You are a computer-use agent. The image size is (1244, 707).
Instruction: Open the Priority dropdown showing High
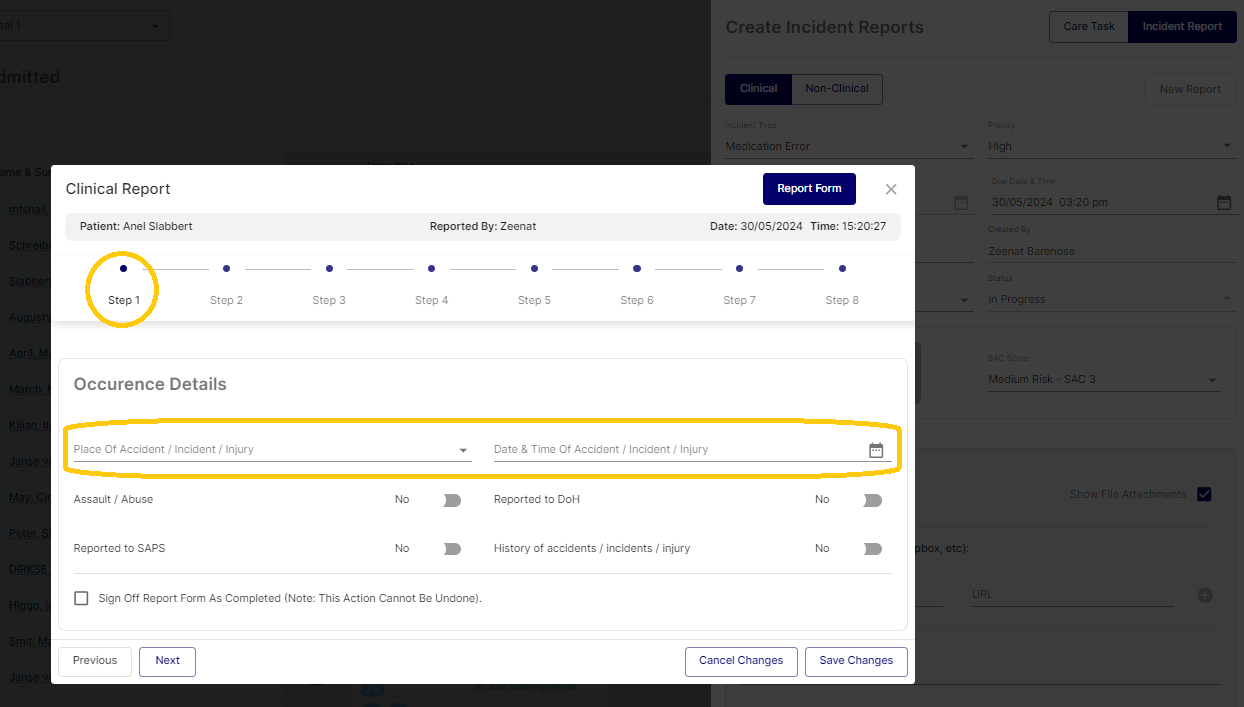coord(1108,146)
